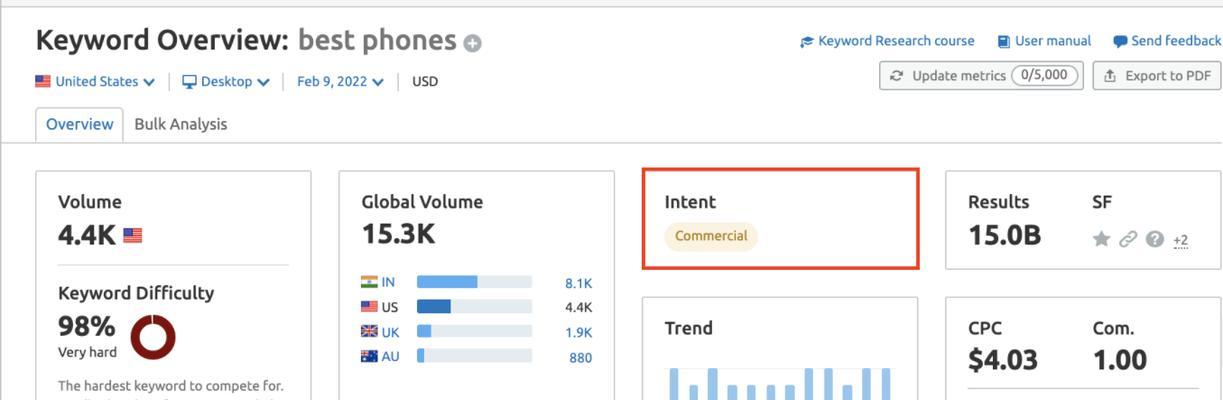
Task: Click the plus icon beside best phones
Action: pos(472,43)
